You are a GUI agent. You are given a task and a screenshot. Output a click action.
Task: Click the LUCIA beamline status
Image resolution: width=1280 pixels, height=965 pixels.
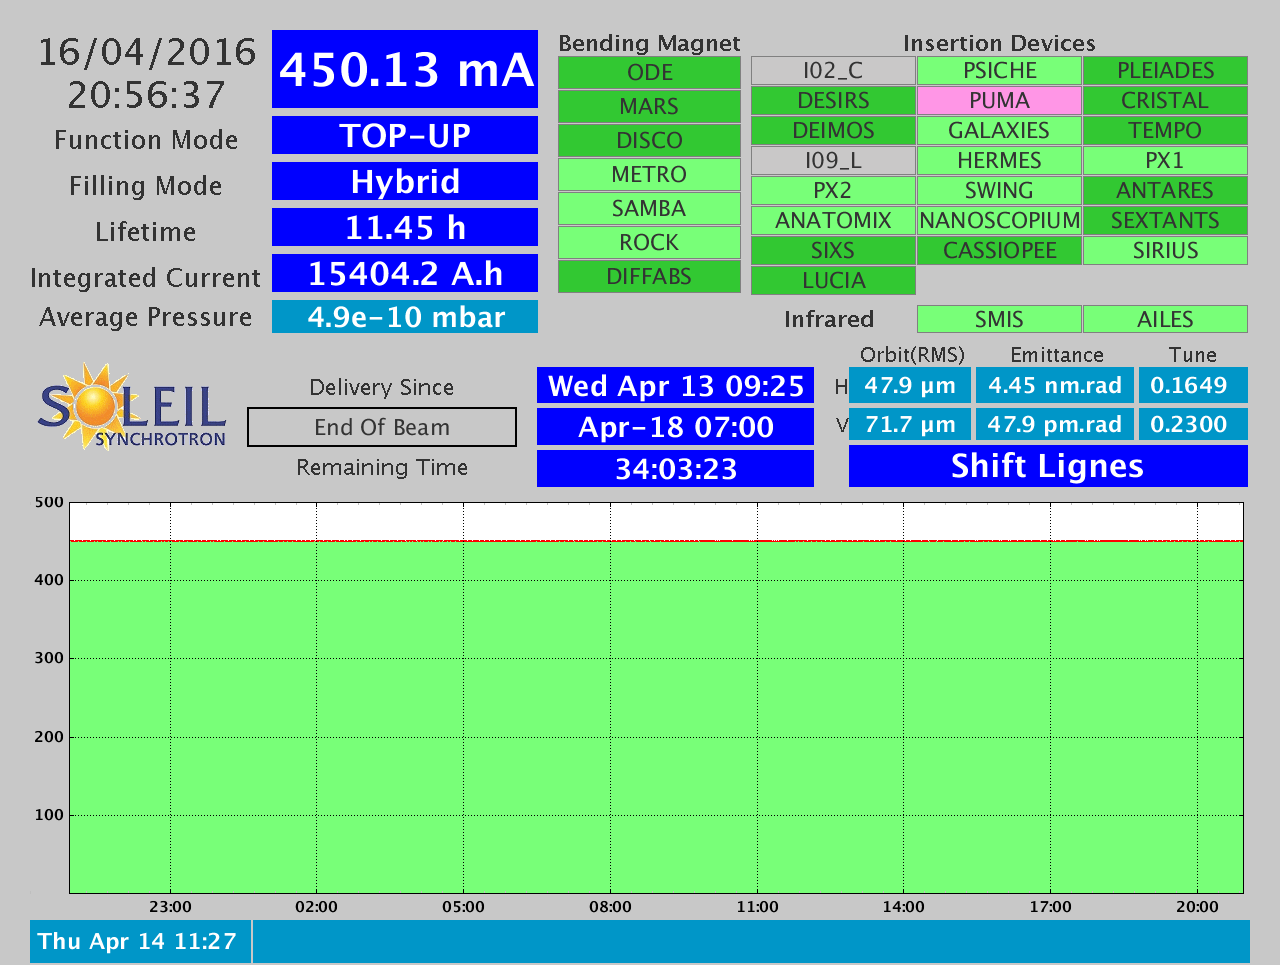(833, 281)
